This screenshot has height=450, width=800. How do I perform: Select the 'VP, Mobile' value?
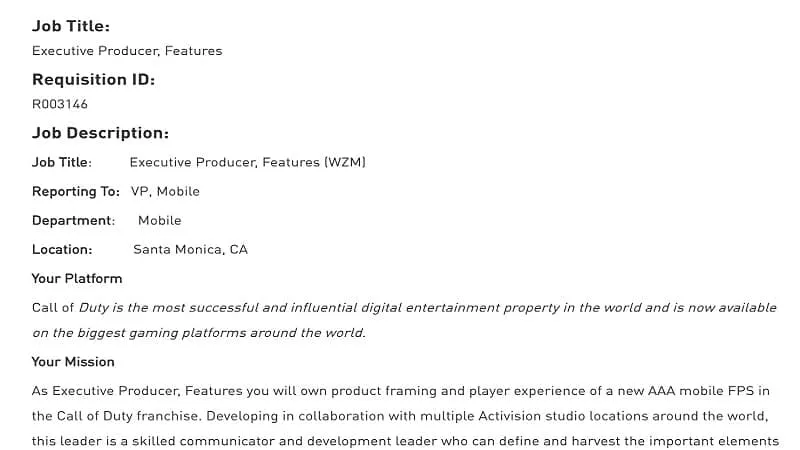[x=165, y=191]
